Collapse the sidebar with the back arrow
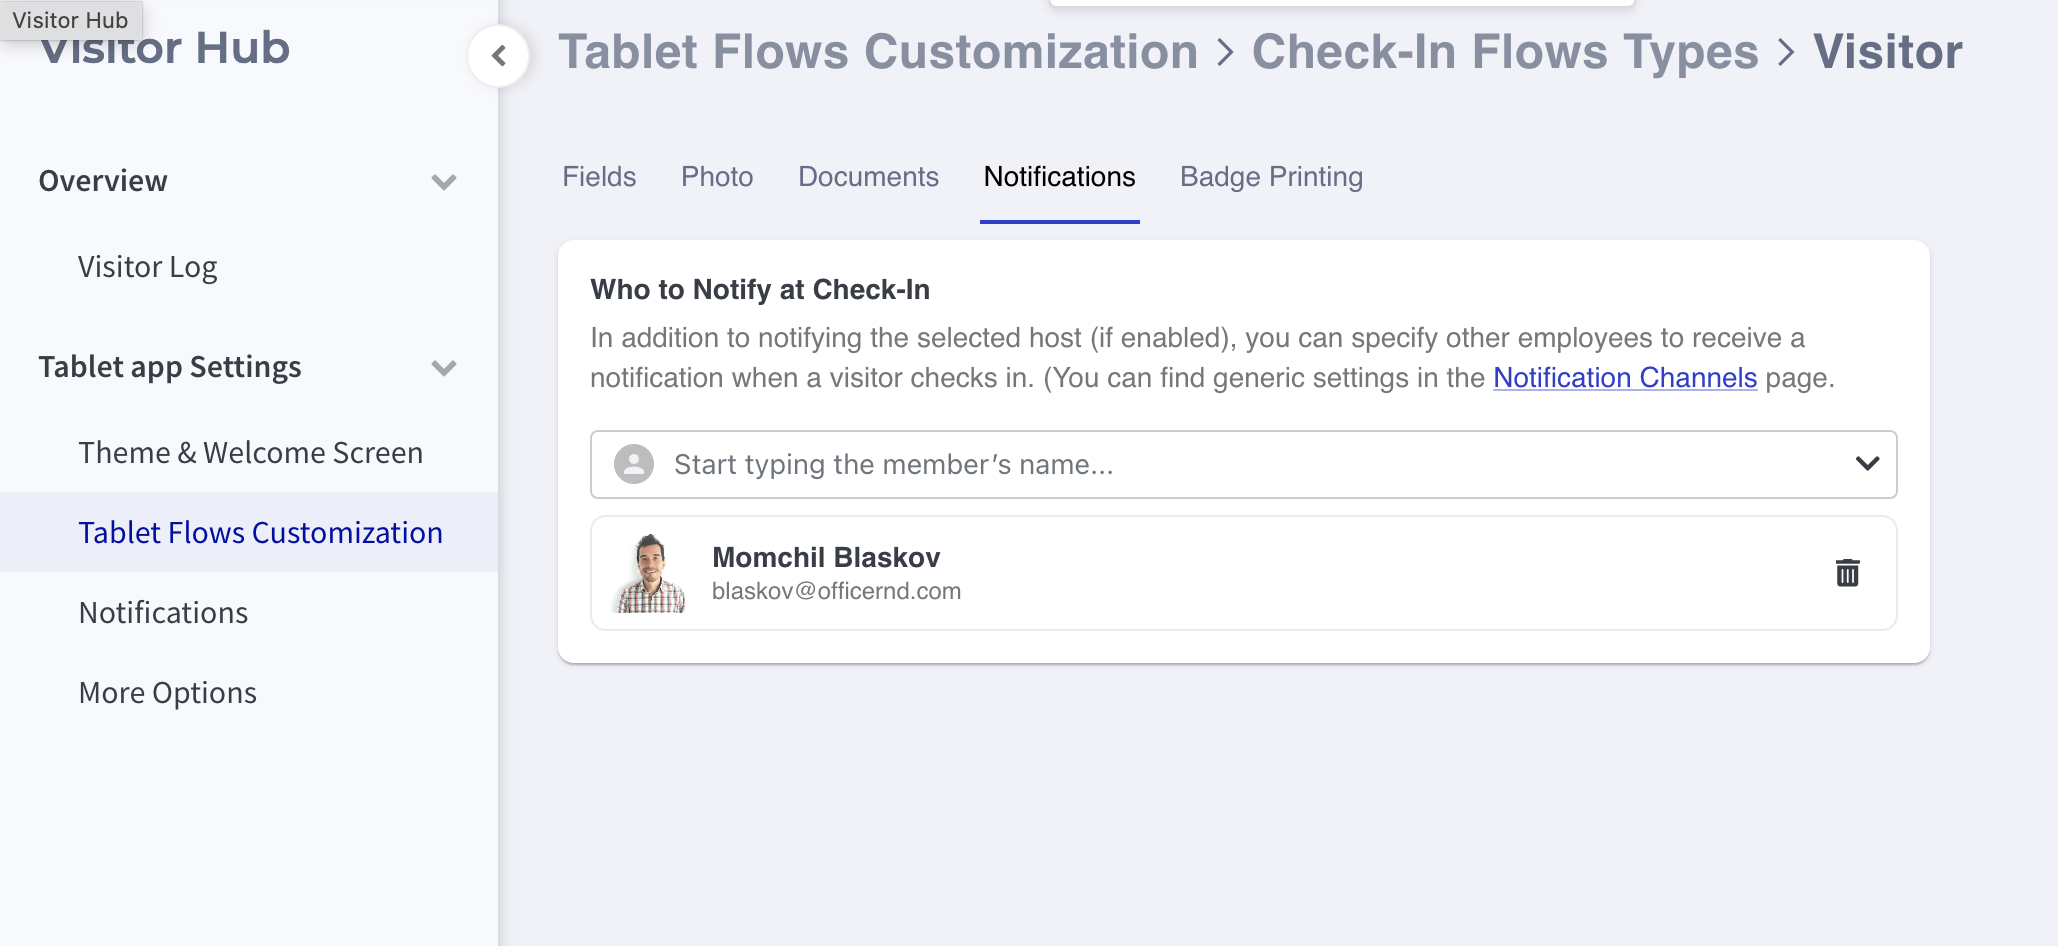Viewport: 2058px width, 946px height. [498, 56]
